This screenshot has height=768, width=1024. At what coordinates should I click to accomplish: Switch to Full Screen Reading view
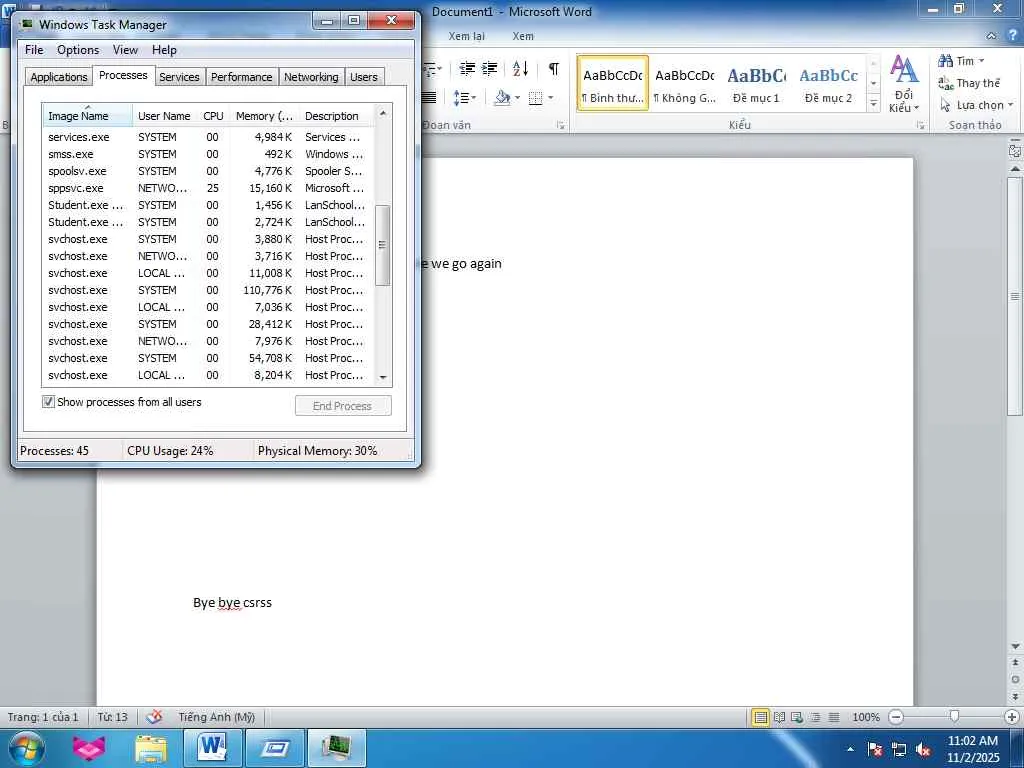[x=779, y=717]
